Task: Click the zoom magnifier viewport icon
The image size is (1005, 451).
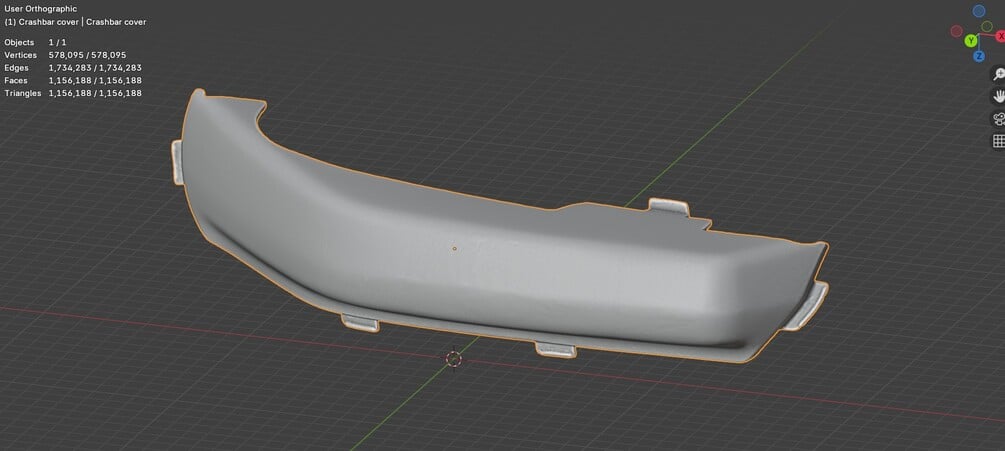Action: (x=999, y=74)
